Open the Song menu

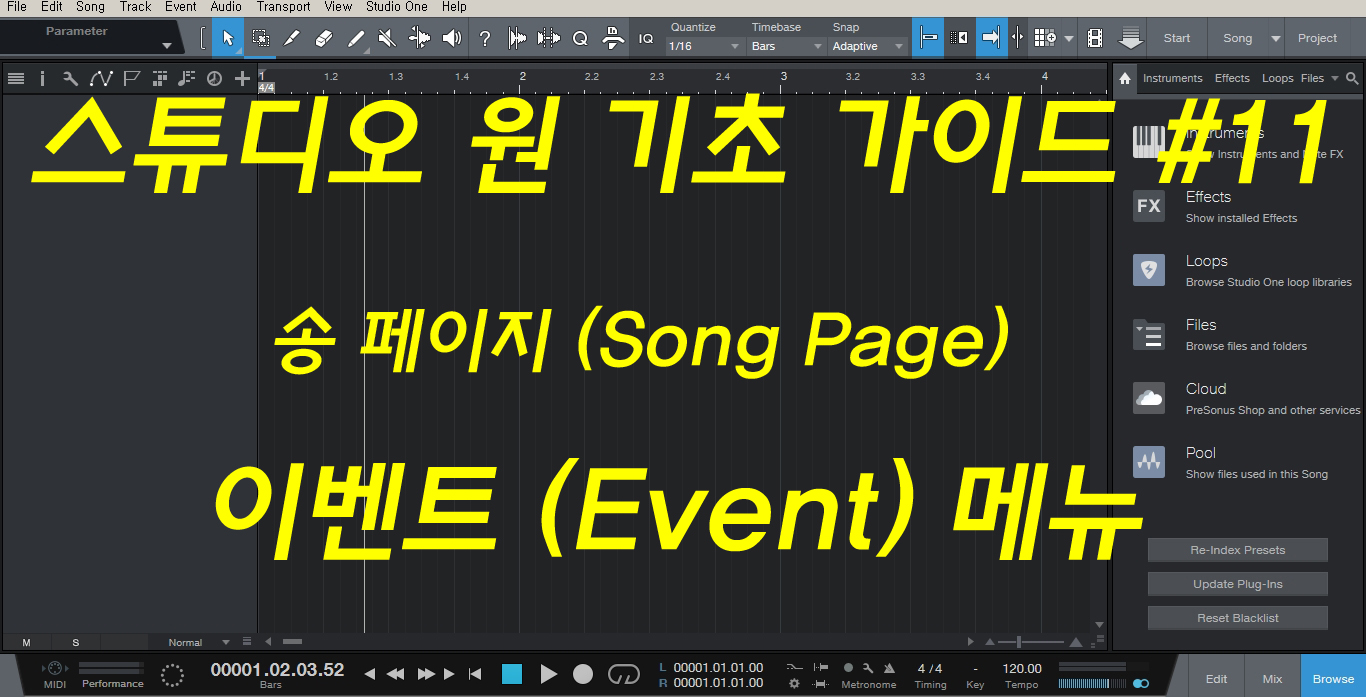coord(90,6)
